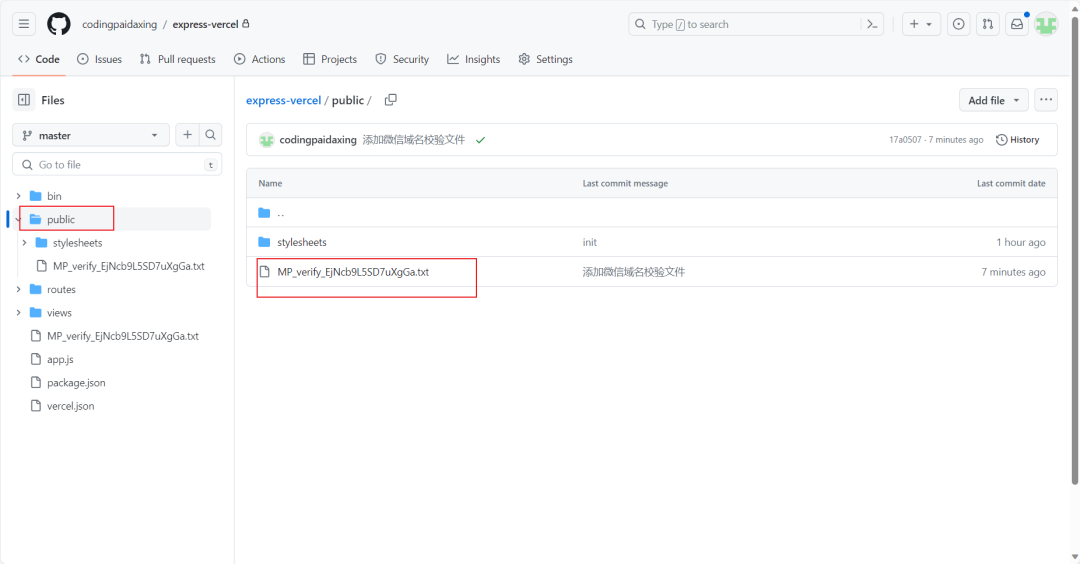Expand the create new plus dropdown
This screenshot has height=564, width=1080.
click(x=920, y=24)
